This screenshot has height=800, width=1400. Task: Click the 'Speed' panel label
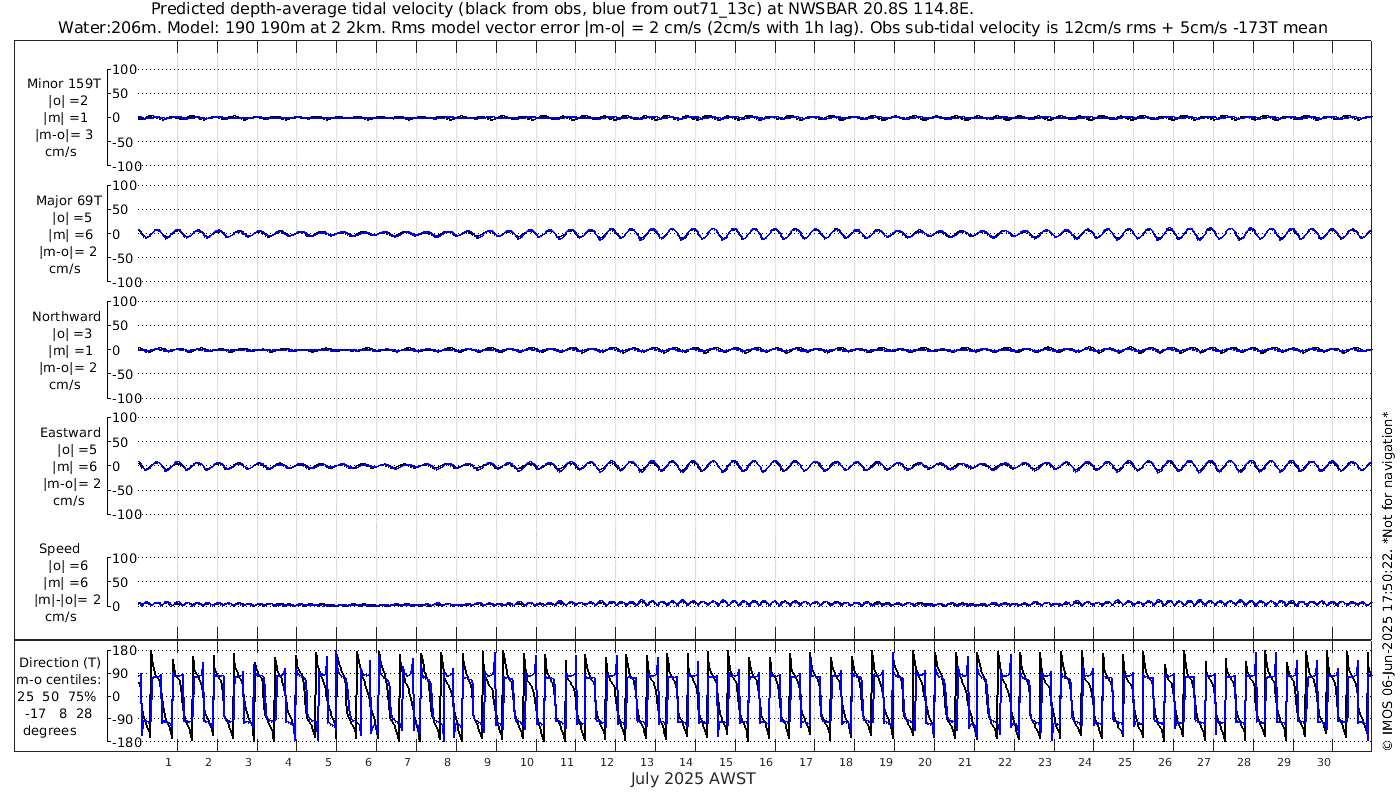(x=59, y=549)
